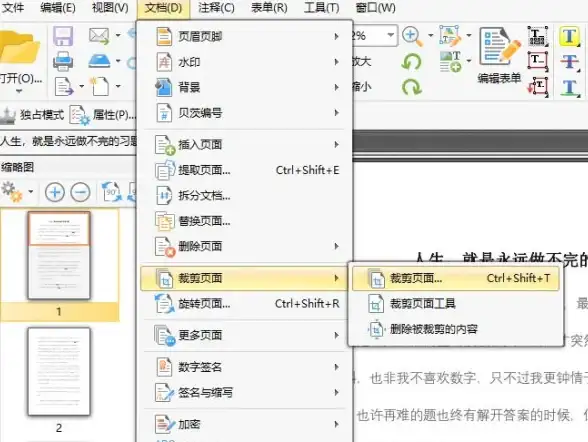The height and width of the screenshot is (442, 588).
Task: Rotate thumbnail 90 degrees icon
Action: point(112,192)
